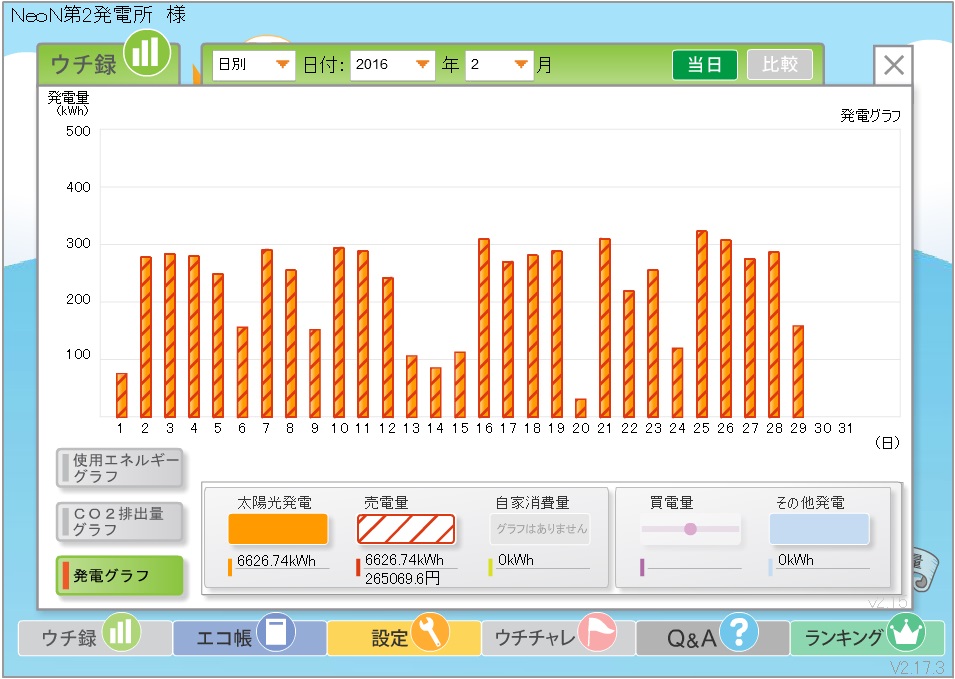
Task: Open the エコ帳 bottom tab
Action: pyautogui.click(x=250, y=638)
